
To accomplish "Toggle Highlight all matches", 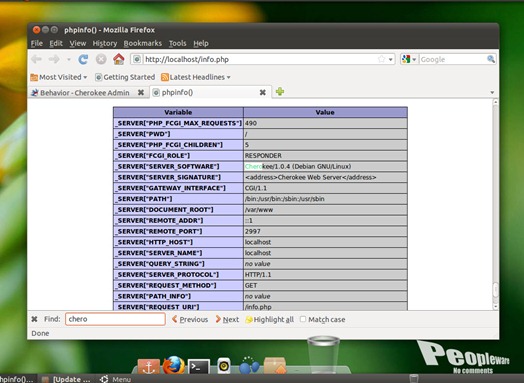I will pyautogui.click(x=270, y=320).
